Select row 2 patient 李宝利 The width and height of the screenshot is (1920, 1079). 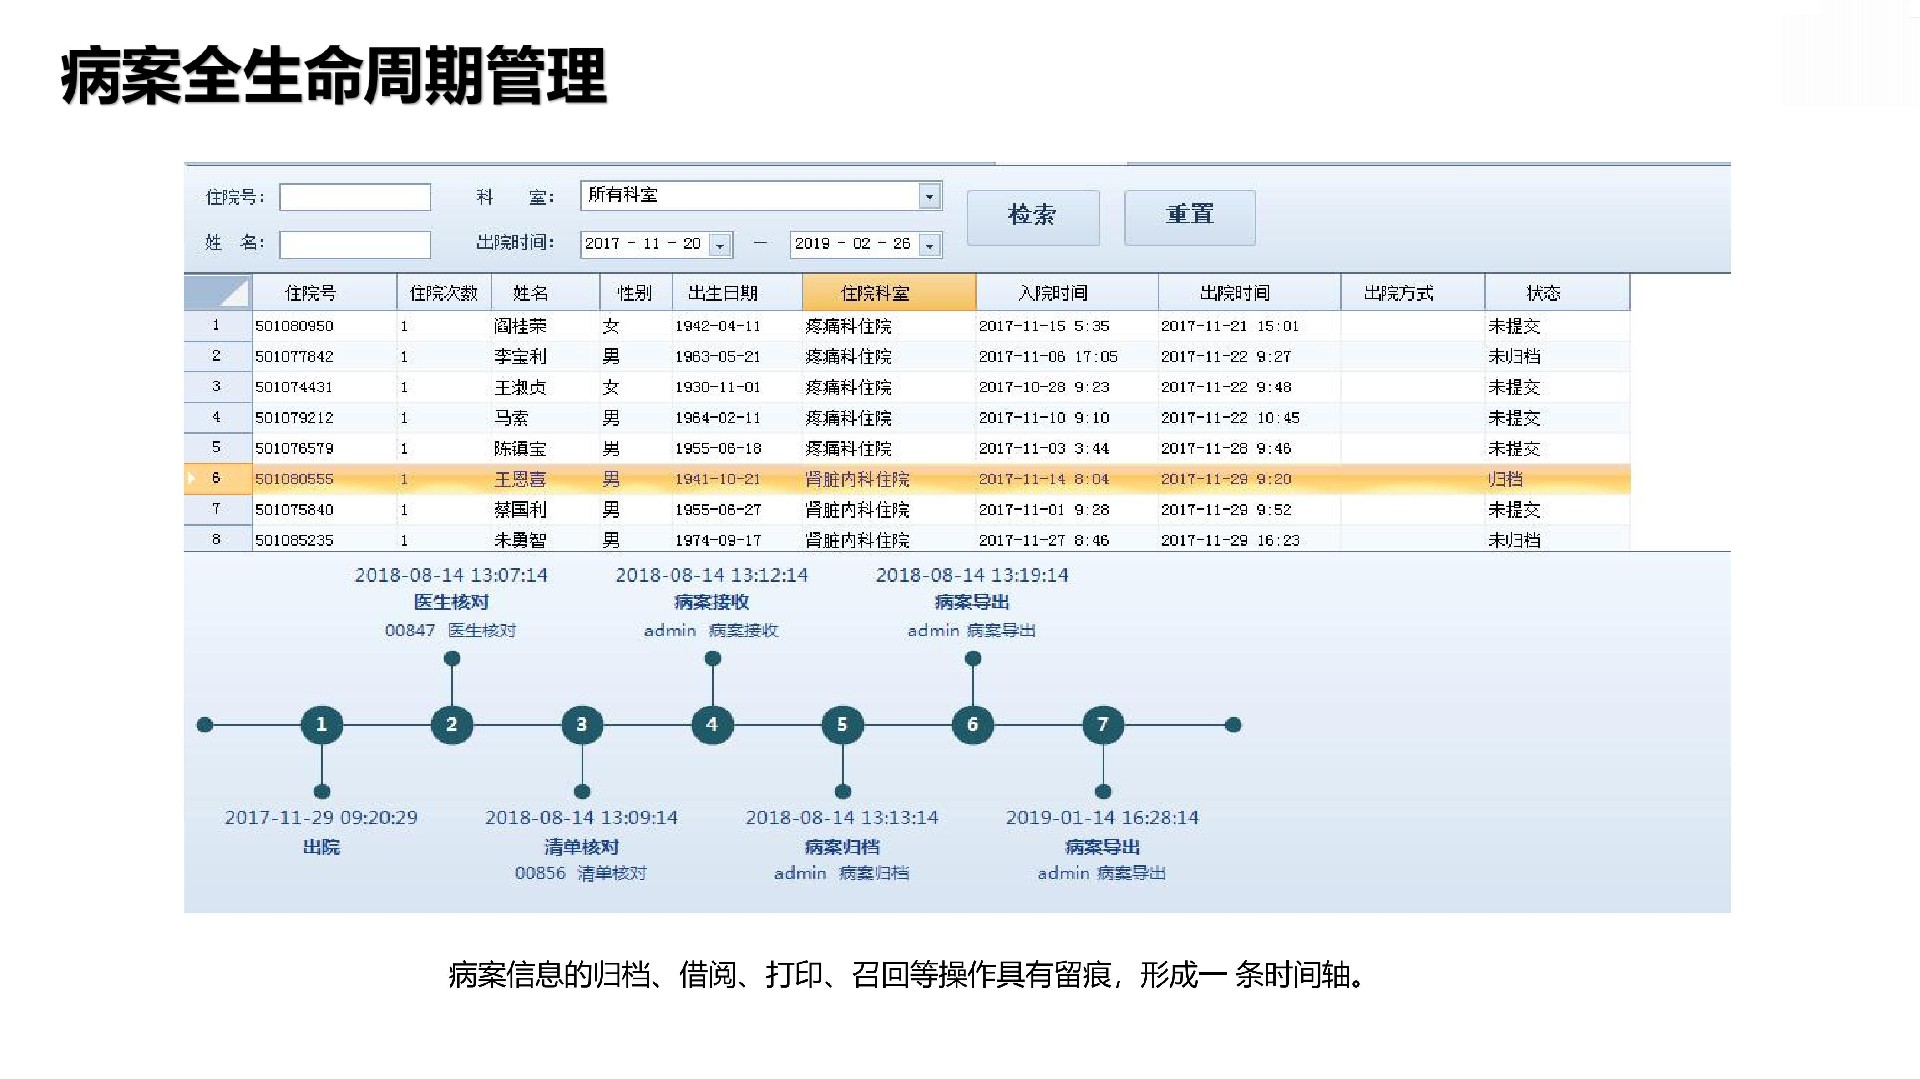click(520, 356)
